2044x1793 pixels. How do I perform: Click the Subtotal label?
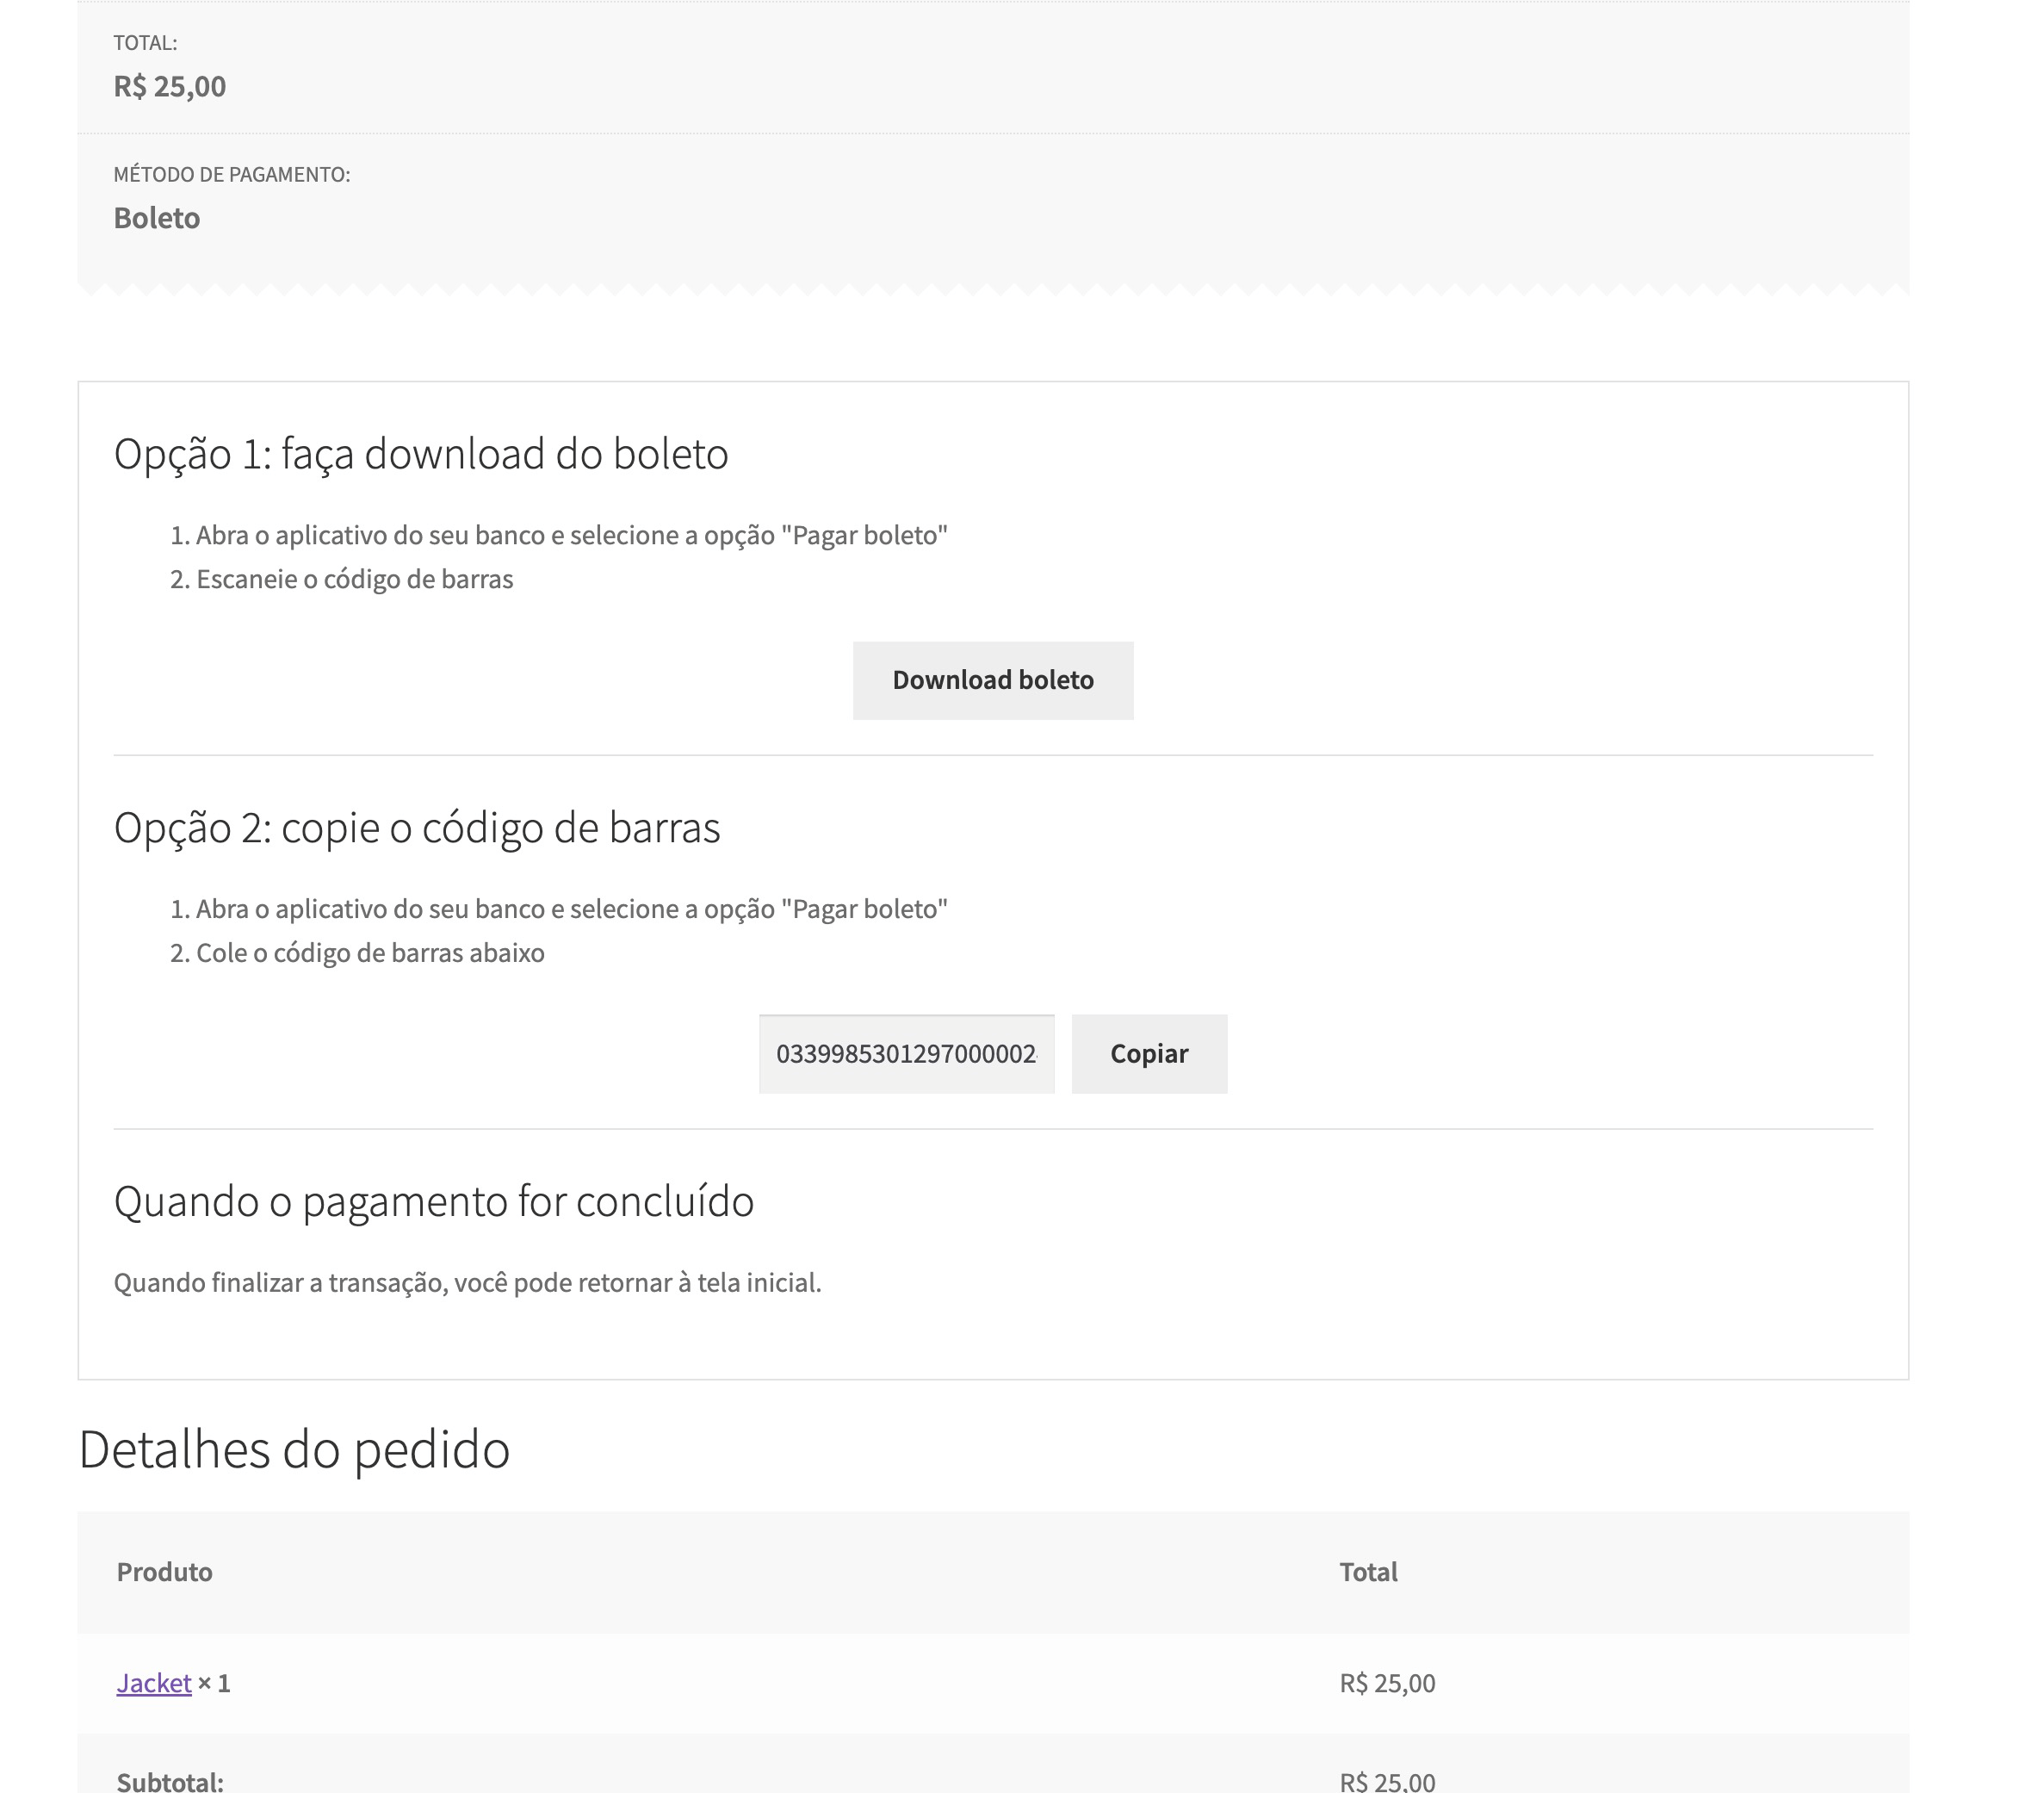(x=170, y=1781)
